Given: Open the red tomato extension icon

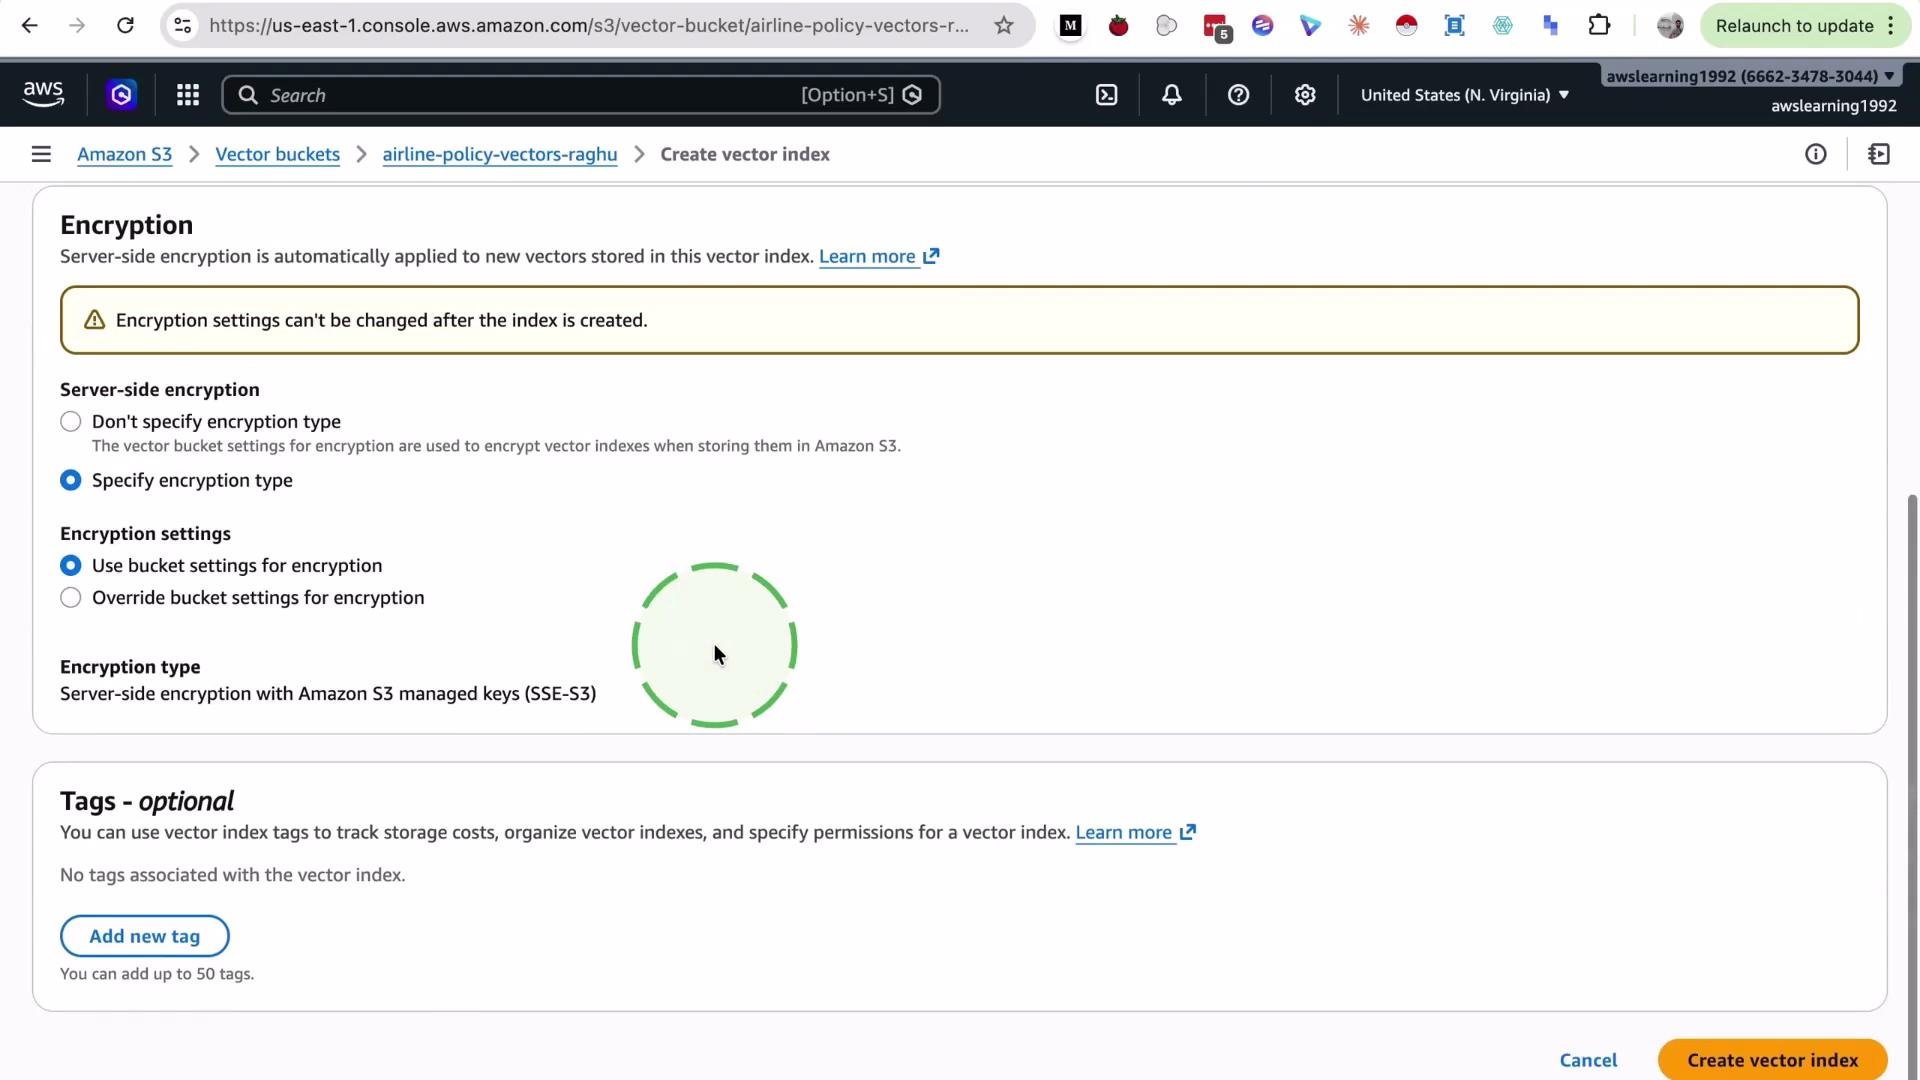Looking at the screenshot, I should point(1119,26).
